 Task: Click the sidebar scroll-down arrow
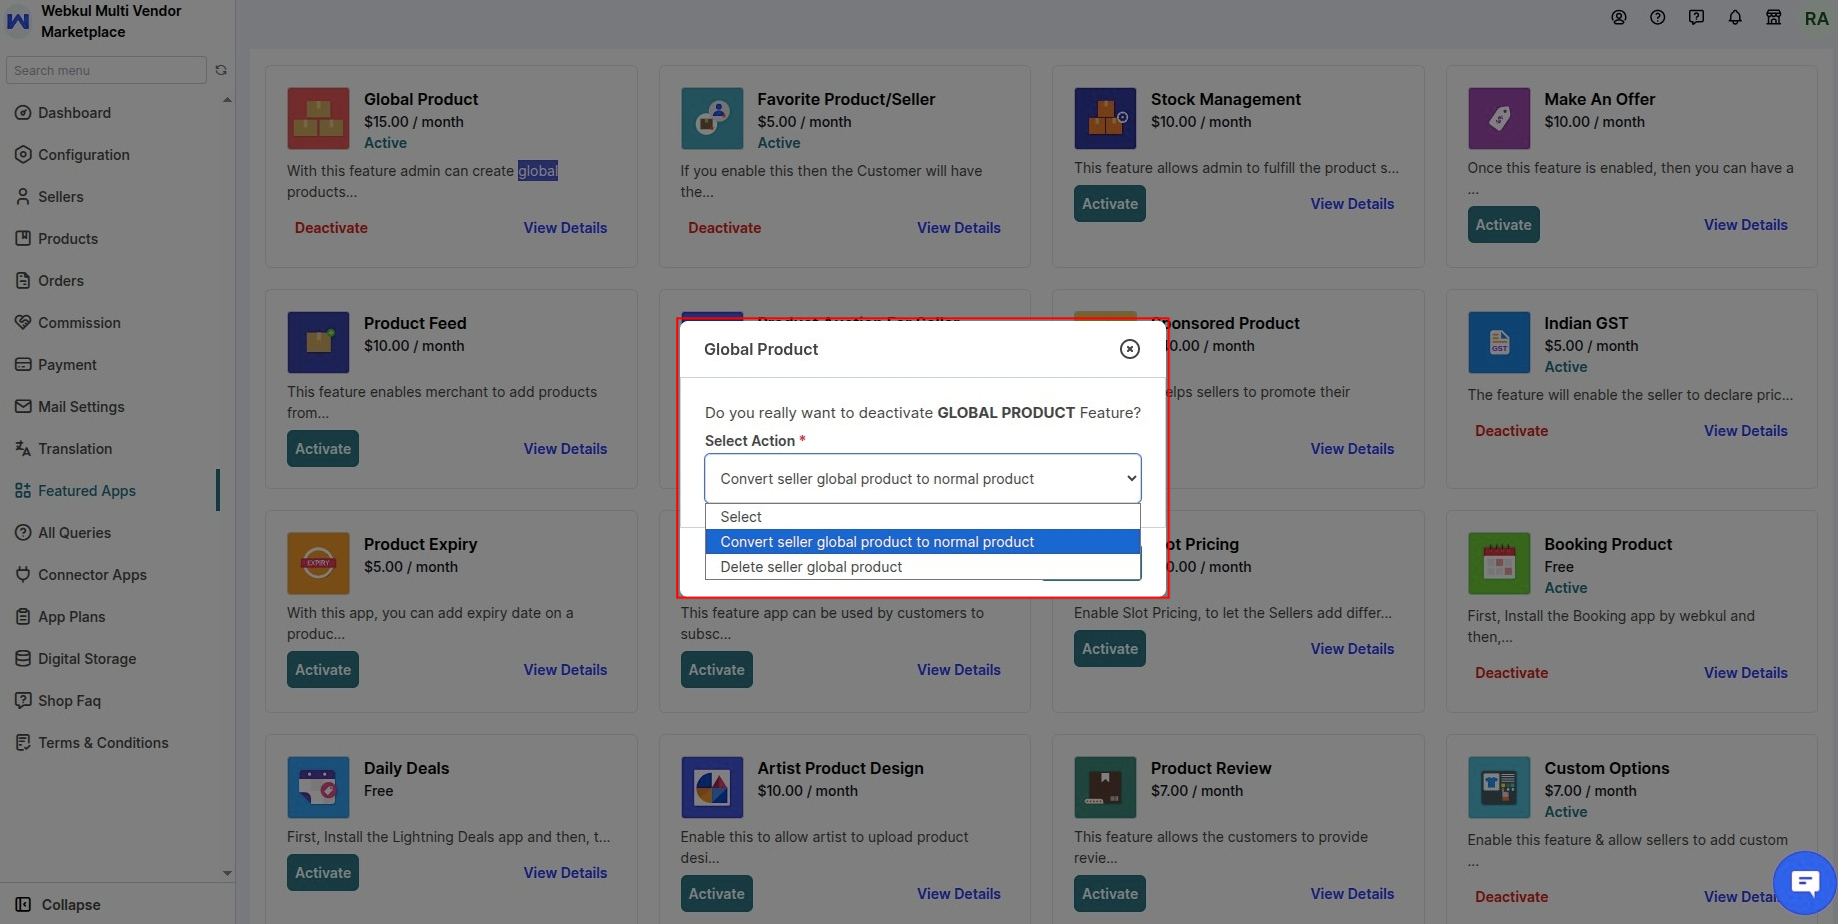227,873
